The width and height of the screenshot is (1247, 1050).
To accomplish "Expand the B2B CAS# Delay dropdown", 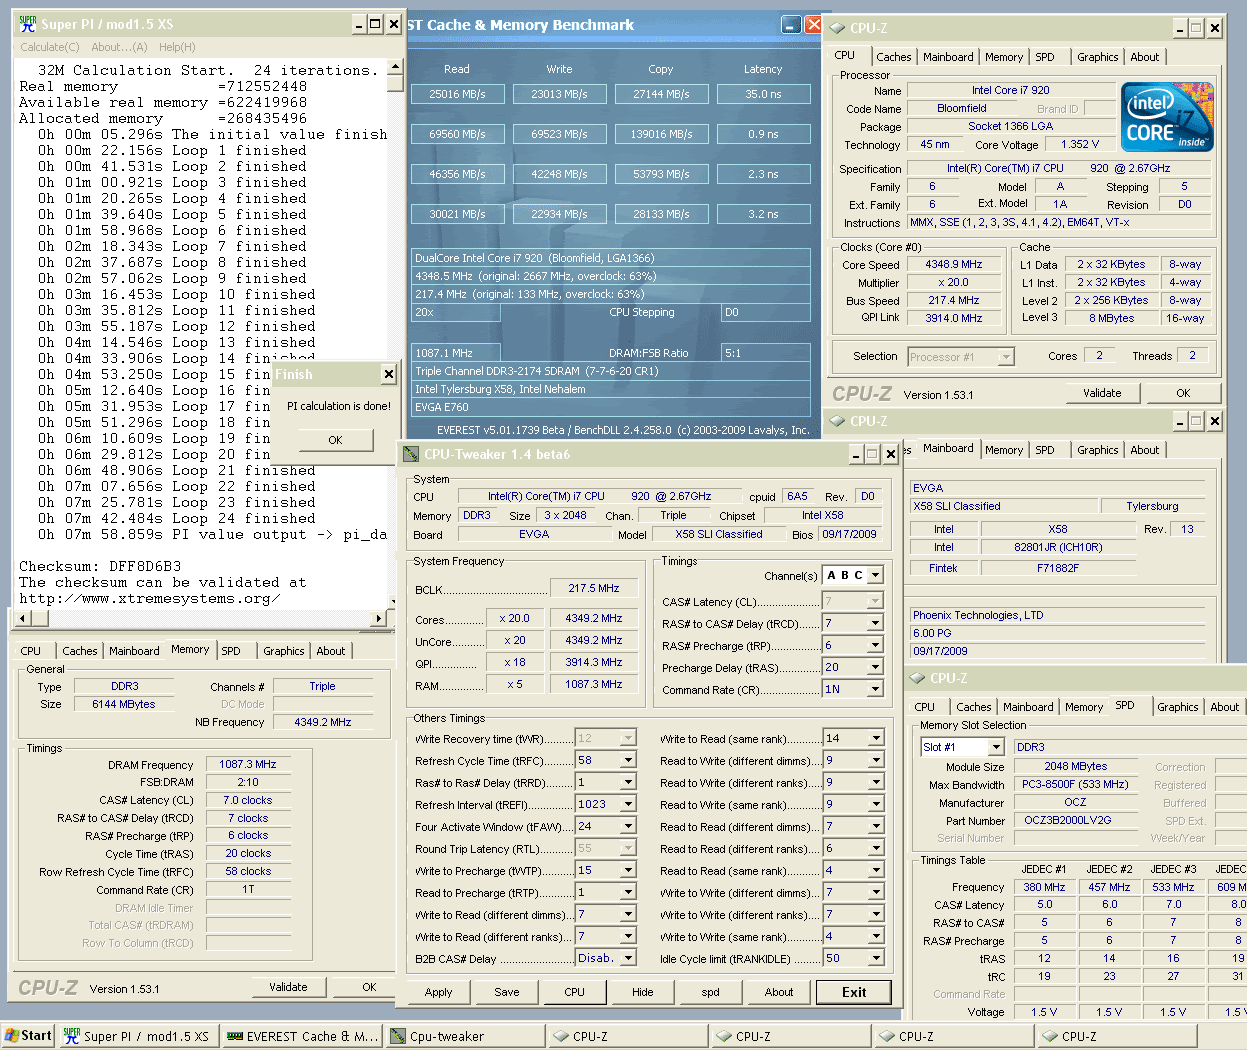I will point(628,958).
